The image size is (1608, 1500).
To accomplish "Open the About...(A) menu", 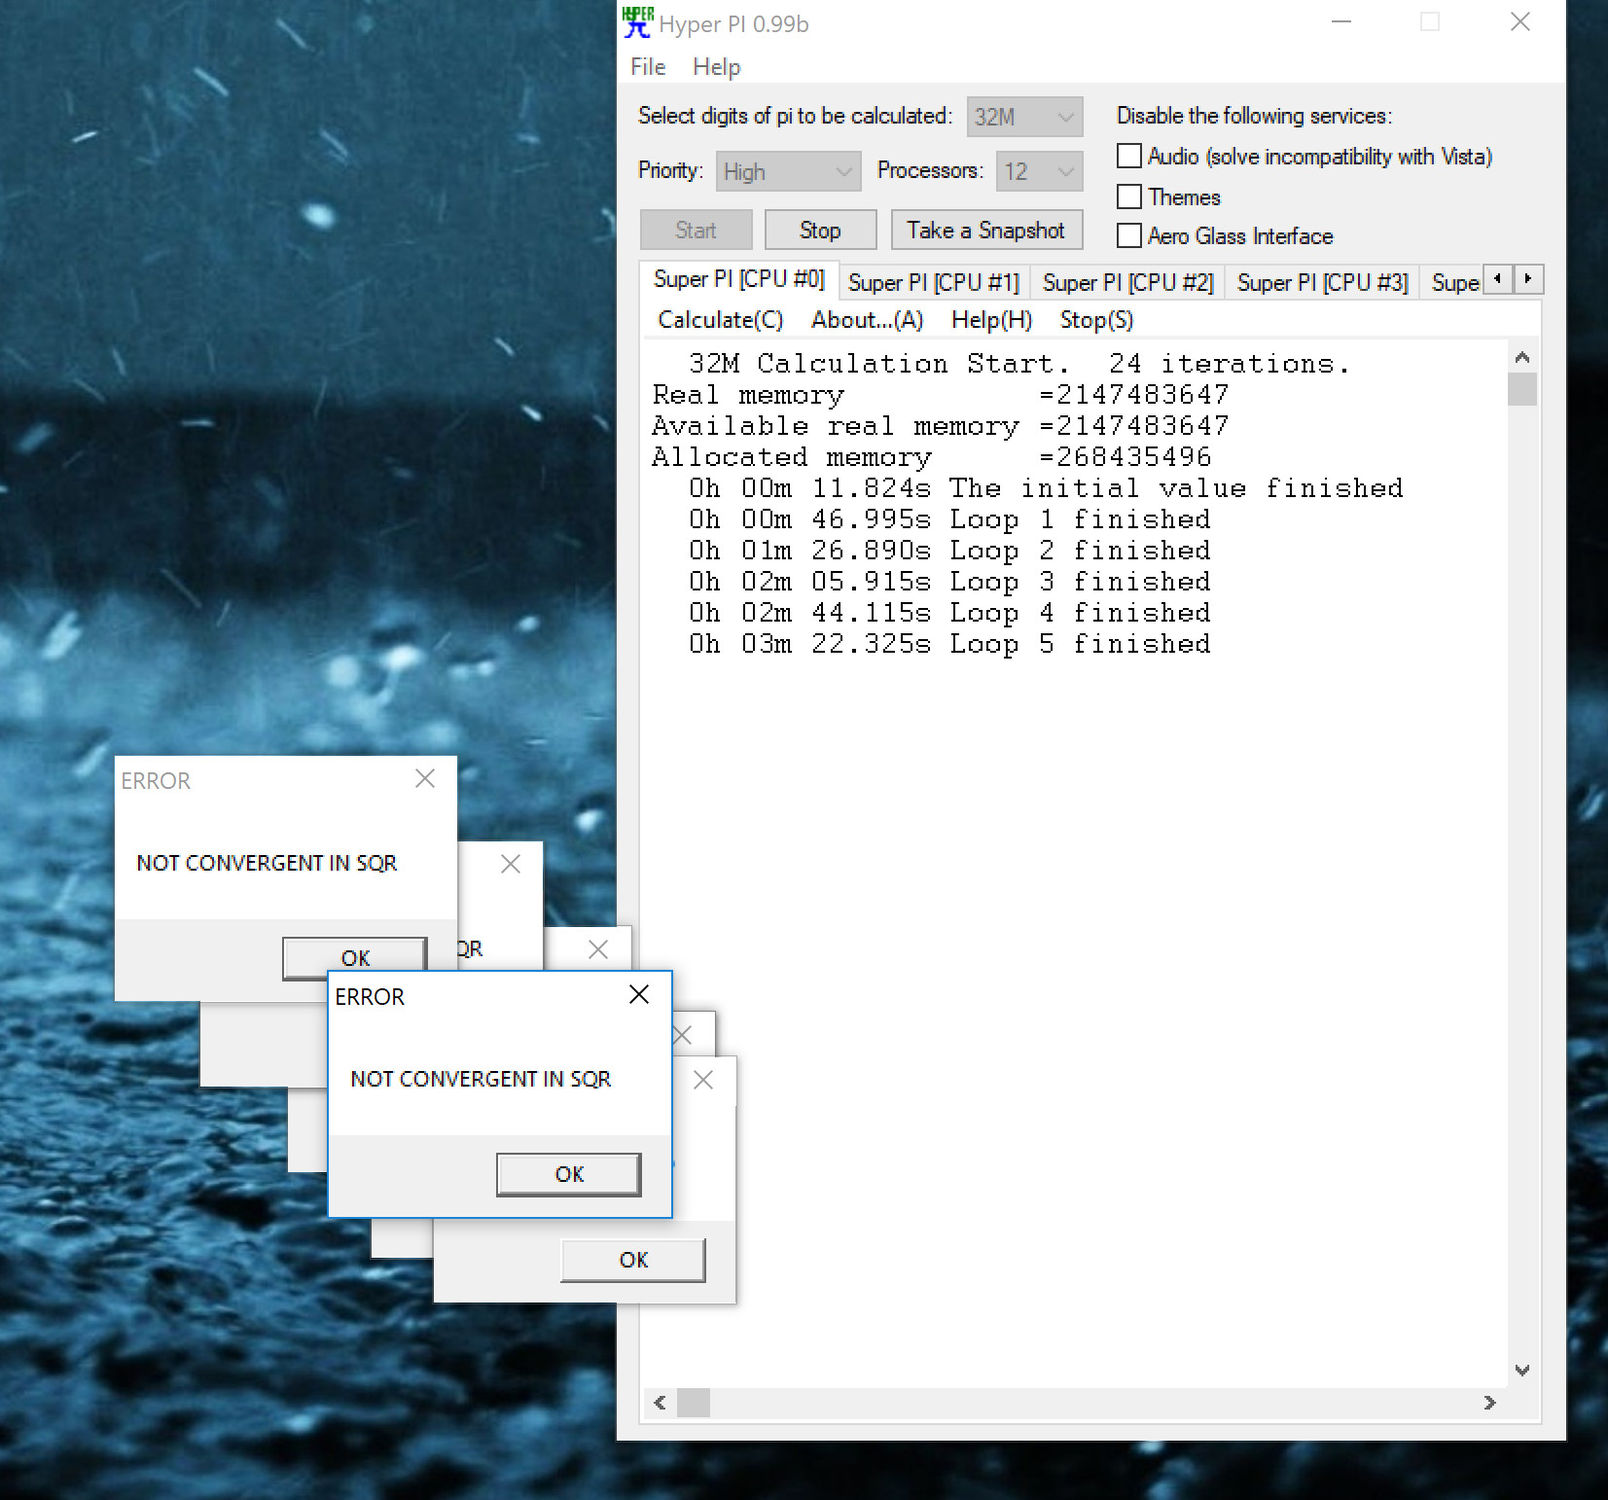I will (x=867, y=320).
